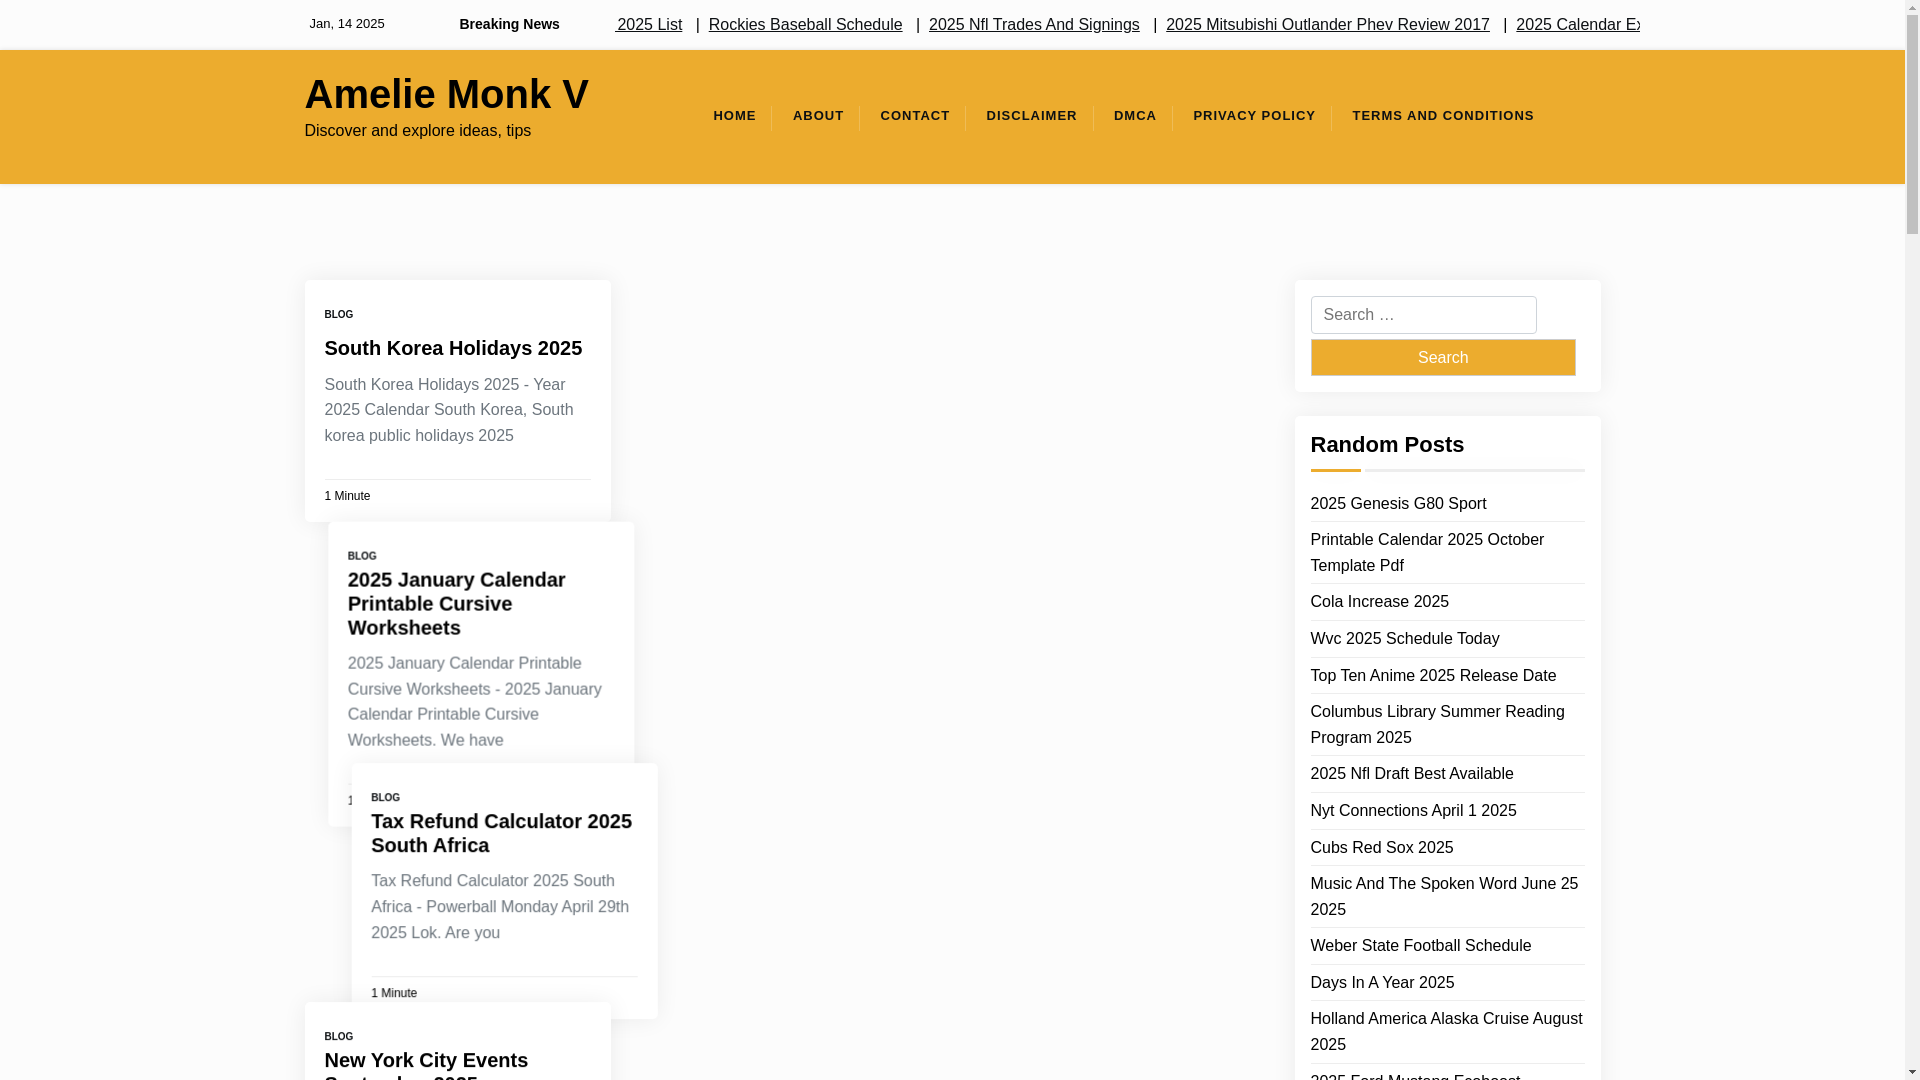
Task: Open 2025 January Calendar Printable Cursive Worksheets post
Action: click(x=456, y=603)
